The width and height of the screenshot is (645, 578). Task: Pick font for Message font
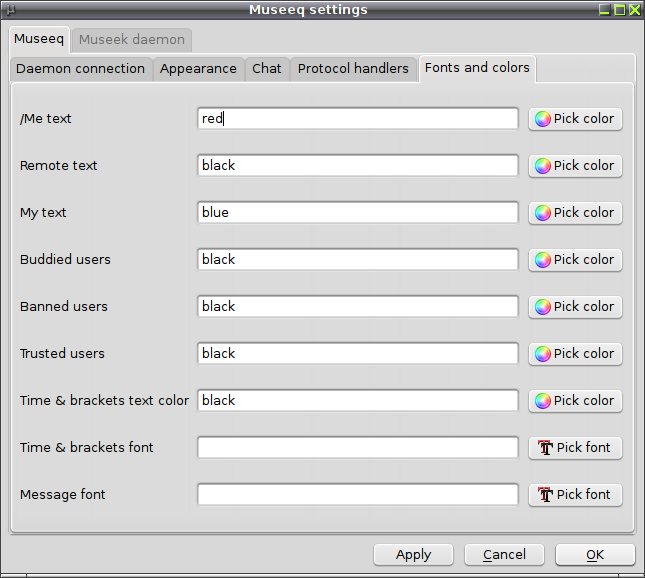[575, 494]
